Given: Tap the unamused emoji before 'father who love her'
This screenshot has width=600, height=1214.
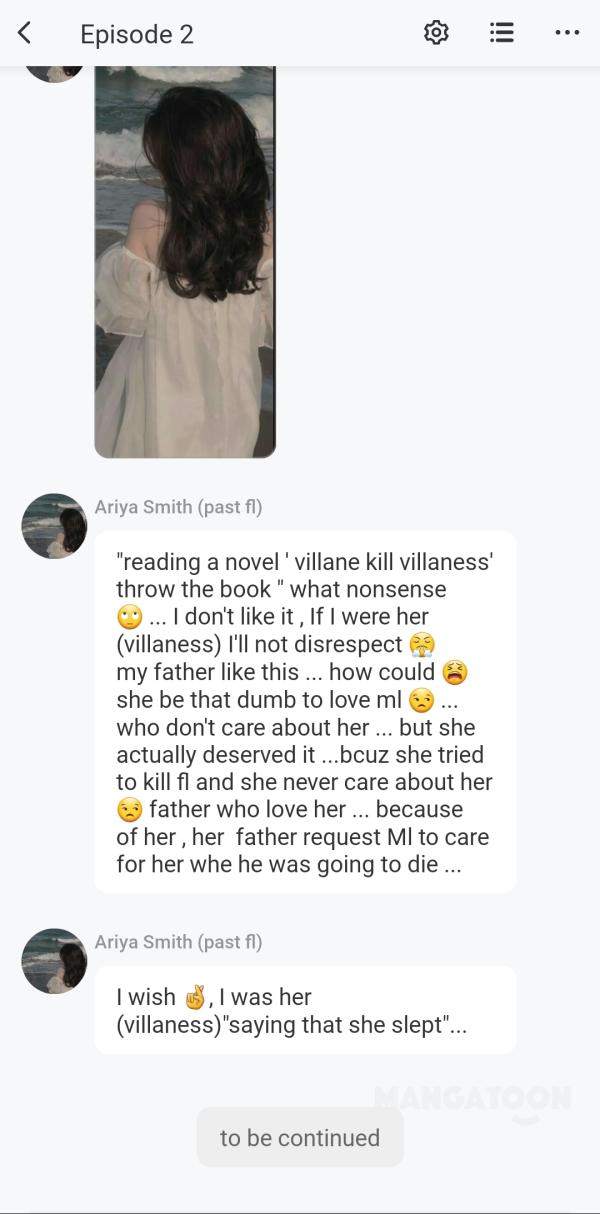Looking at the screenshot, I should 129,809.
